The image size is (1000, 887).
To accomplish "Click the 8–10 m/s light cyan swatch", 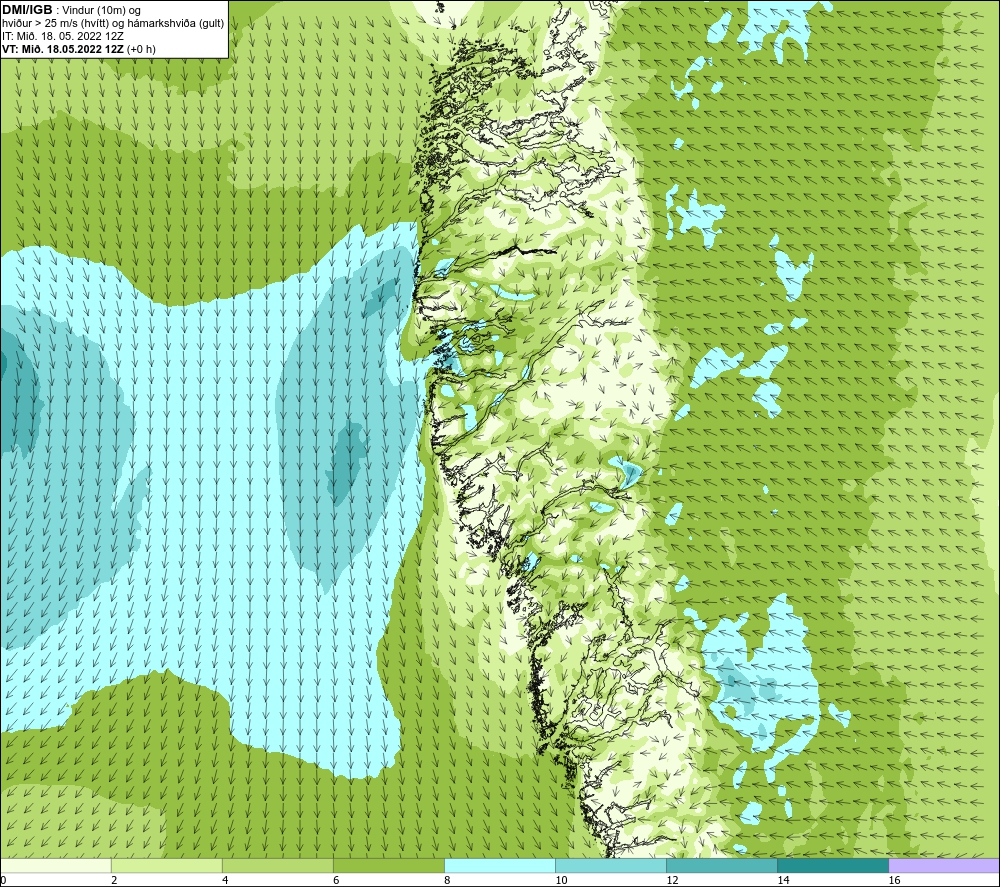I will click(500, 865).
